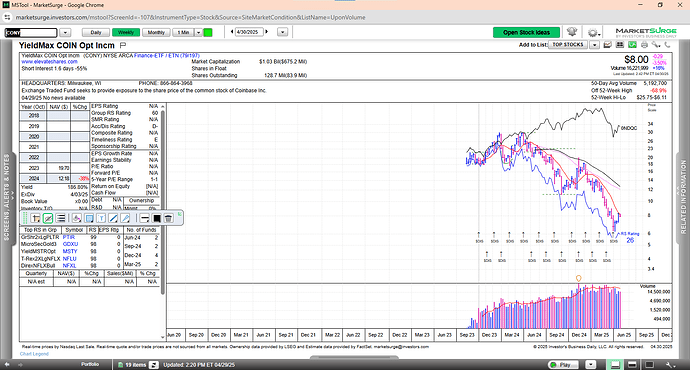Click the list sort arrows icon
Viewport: 690px width, 370px height.
point(154,365)
